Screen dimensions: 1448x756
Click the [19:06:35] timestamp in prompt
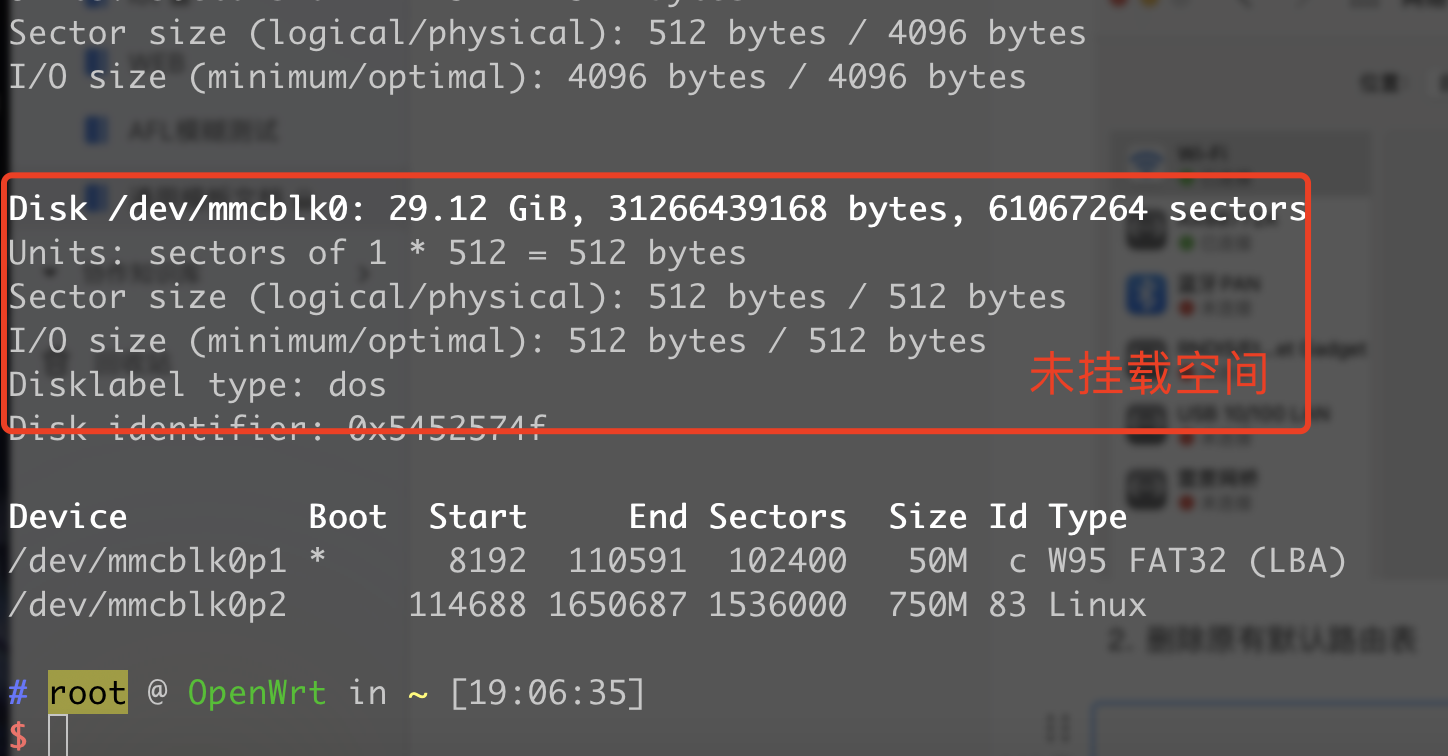(x=547, y=692)
